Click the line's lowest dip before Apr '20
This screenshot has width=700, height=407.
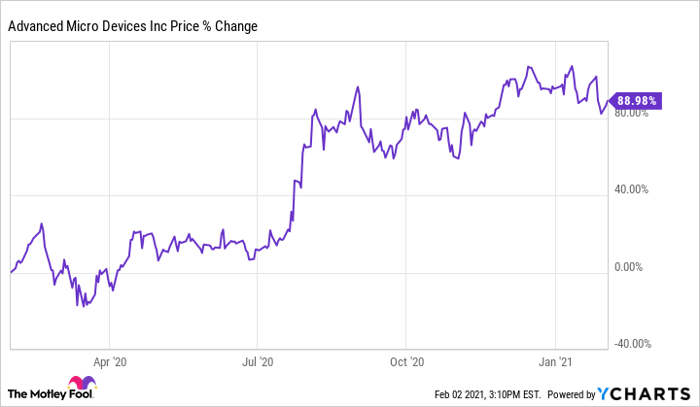tap(82, 305)
